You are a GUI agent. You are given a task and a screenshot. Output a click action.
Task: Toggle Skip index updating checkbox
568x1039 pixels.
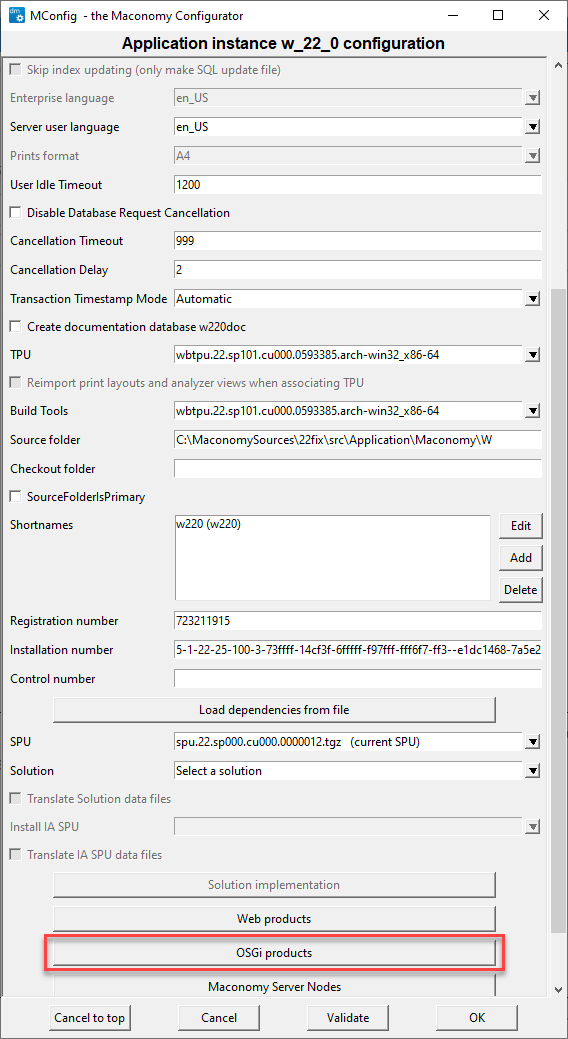15,70
